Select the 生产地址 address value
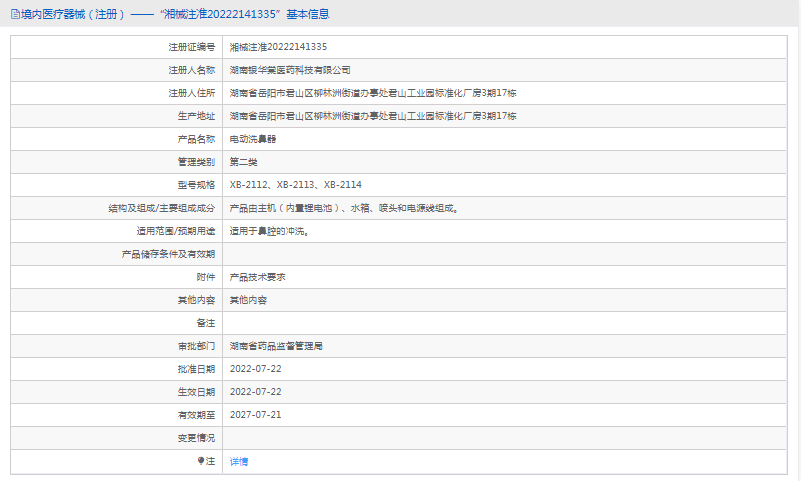The image size is (801, 481). point(373,116)
